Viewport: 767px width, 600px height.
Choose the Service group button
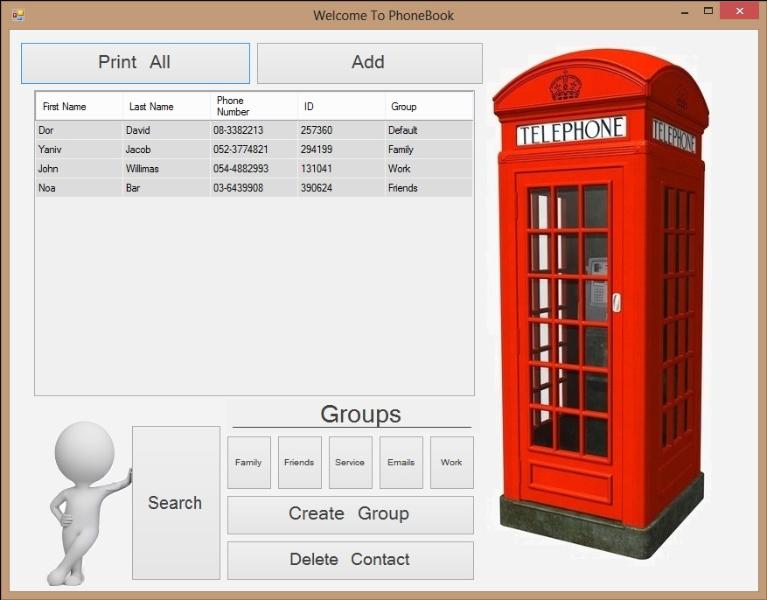point(351,462)
